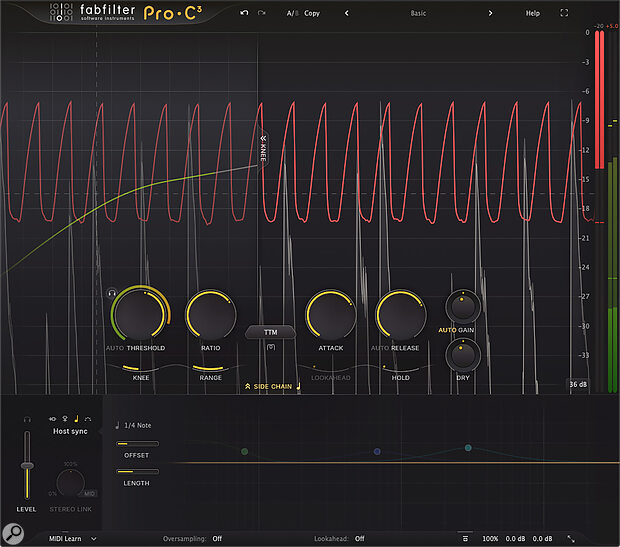Click the green EQ band node
The width and height of the screenshot is (620, 547).
click(245, 451)
